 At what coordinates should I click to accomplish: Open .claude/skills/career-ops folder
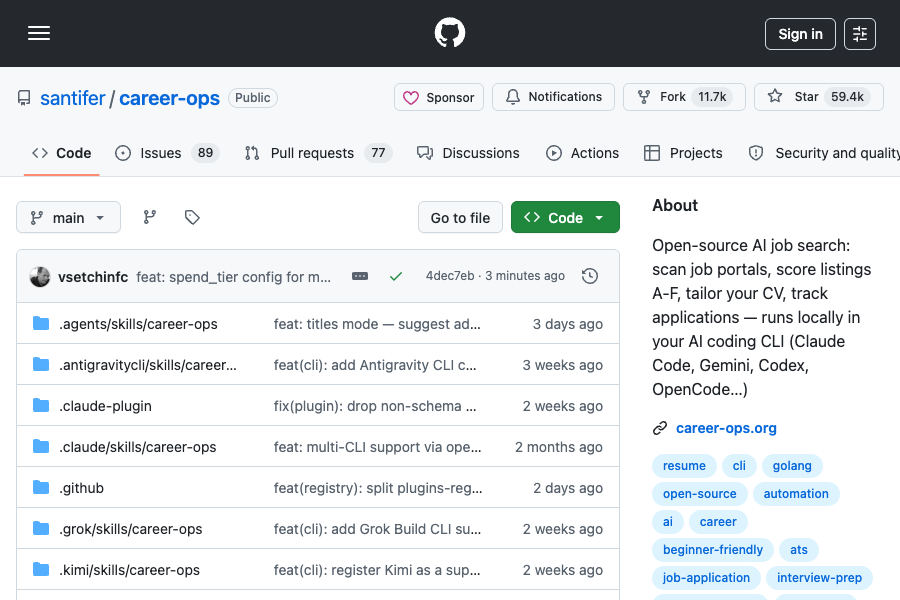coord(138,447)
